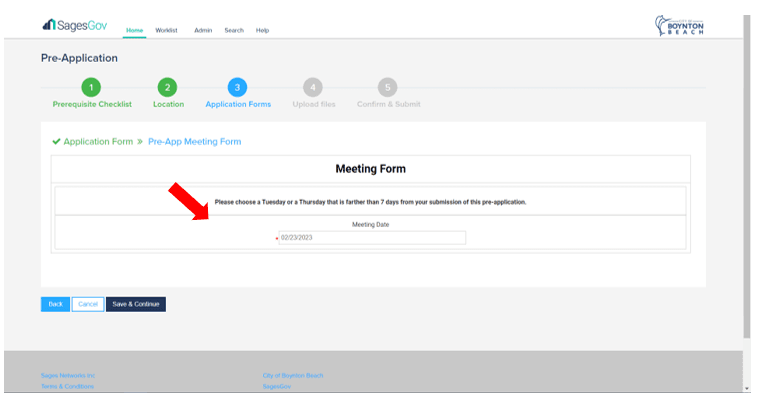Click step 4 gray circle icon
The height and width of the screenshot is (403, 760).
tap(313, 88)
